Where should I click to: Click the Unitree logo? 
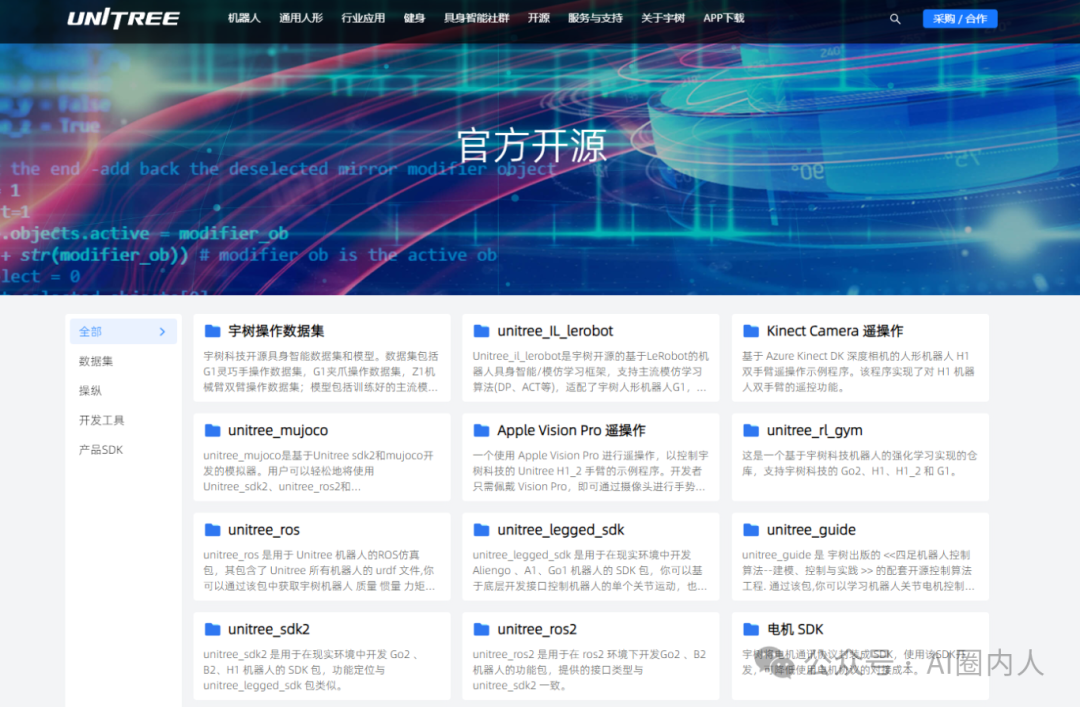123,19
